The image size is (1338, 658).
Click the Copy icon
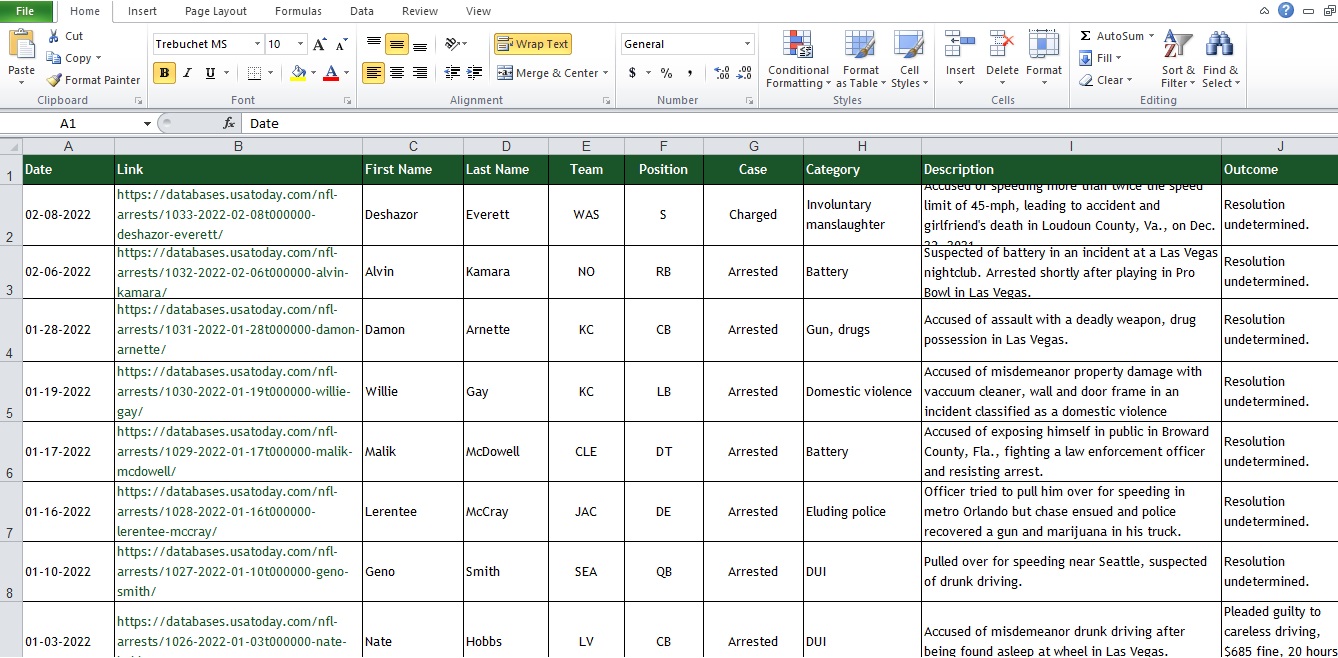pos(54,58)
